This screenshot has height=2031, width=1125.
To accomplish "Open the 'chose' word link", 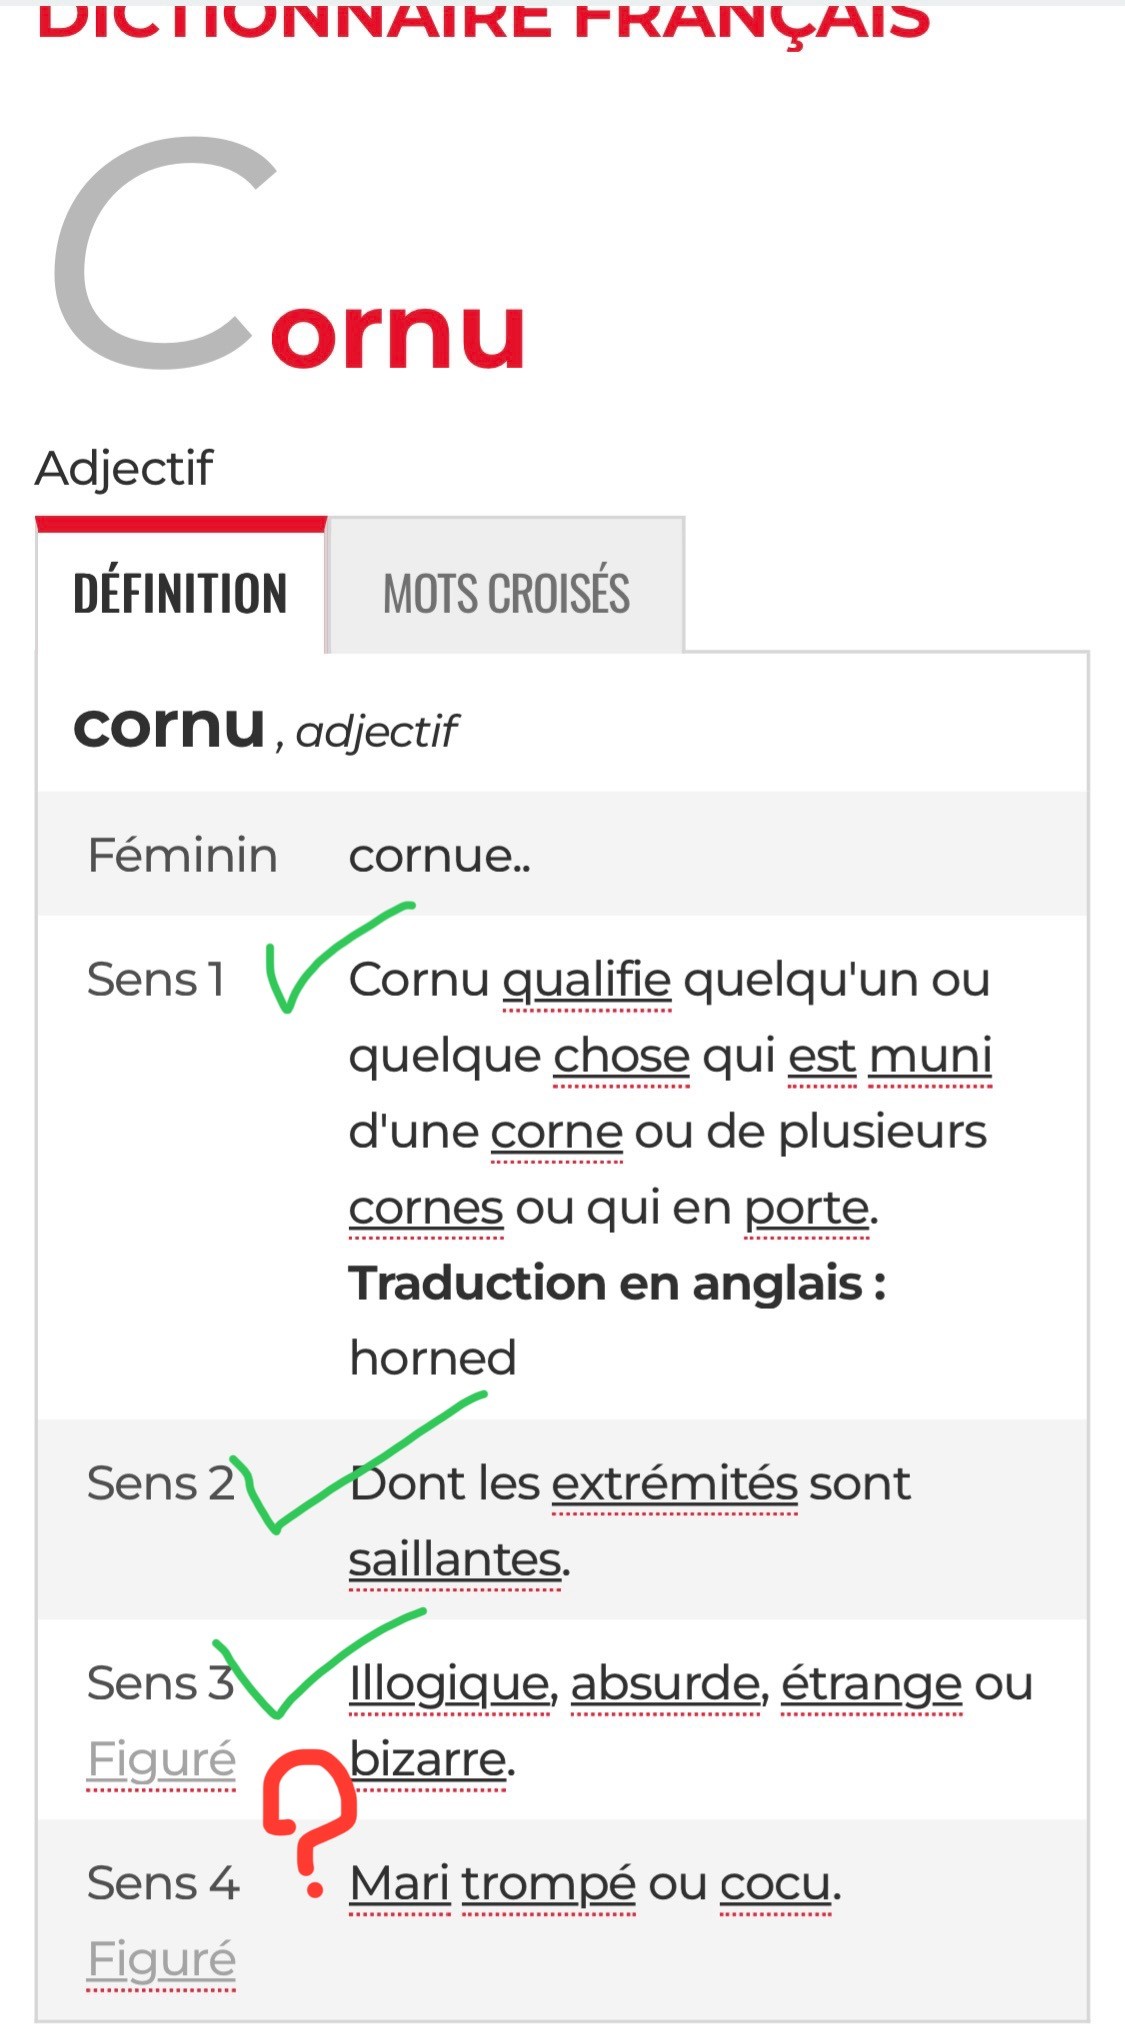I will tap(621, 1056).
